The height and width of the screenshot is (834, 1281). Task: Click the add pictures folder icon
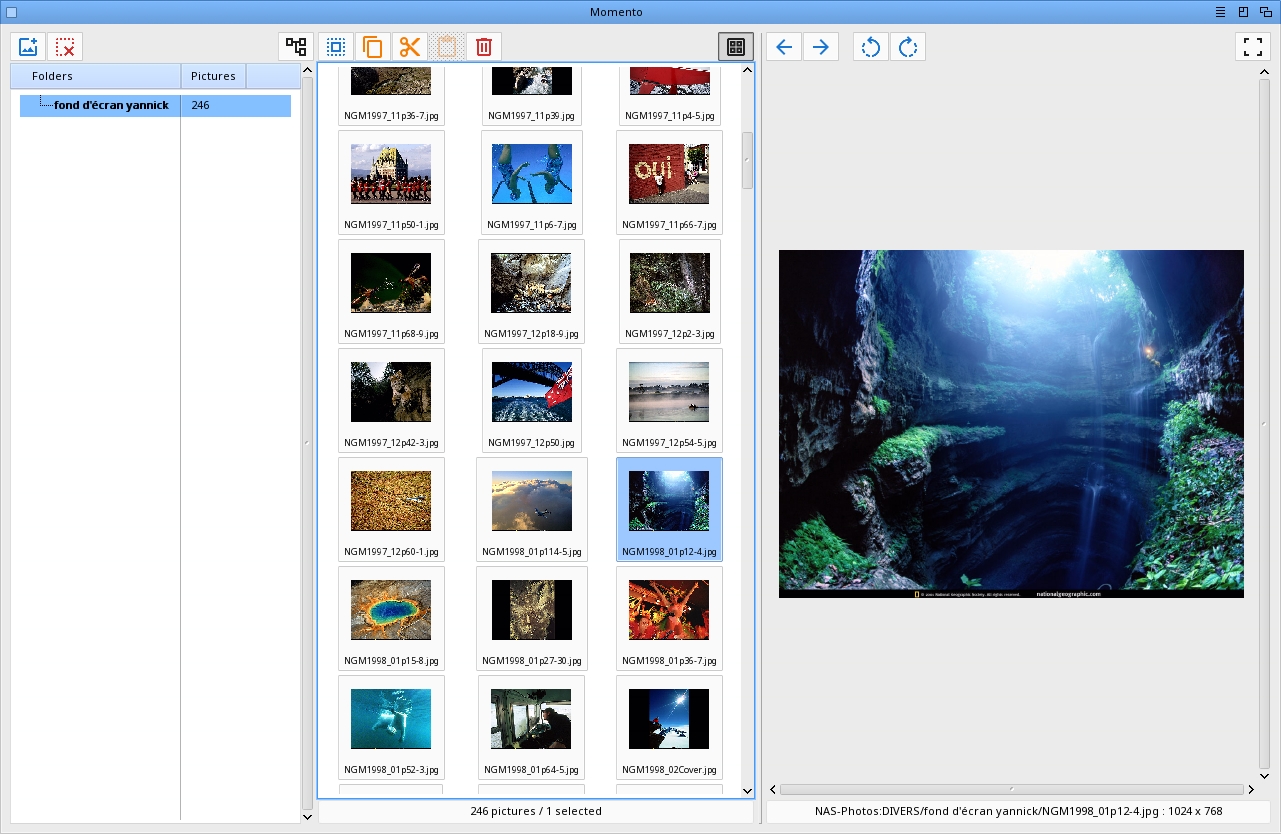click(28, 47)
